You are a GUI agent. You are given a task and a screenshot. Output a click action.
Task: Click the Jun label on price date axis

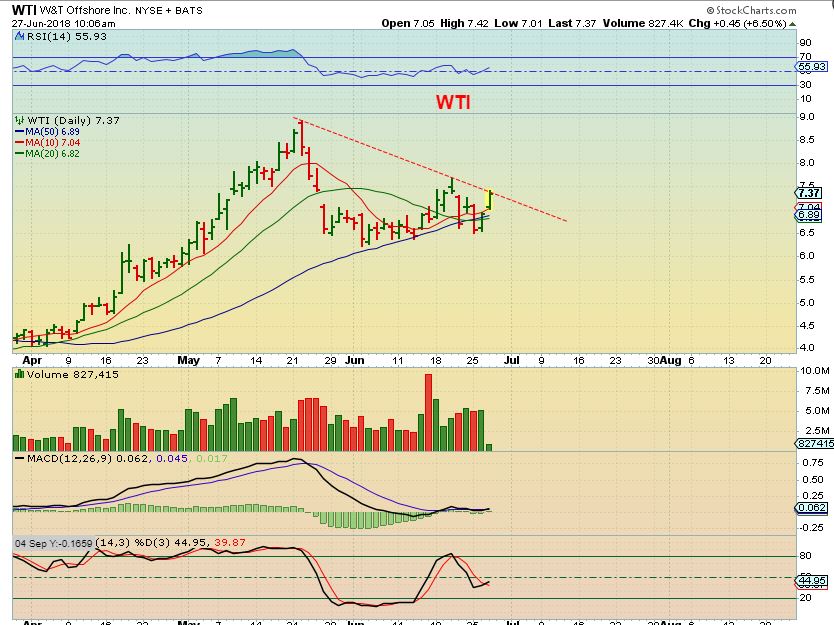coord(354,361)
